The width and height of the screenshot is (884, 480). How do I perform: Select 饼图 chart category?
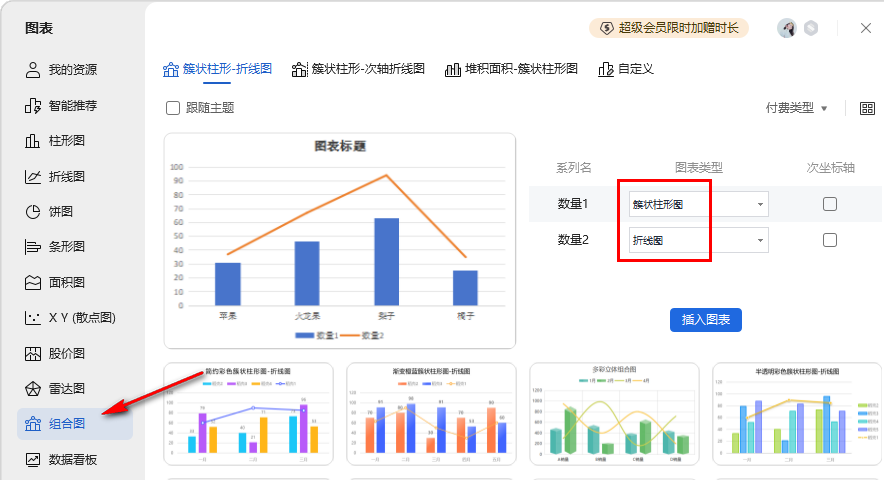[49, 212]
